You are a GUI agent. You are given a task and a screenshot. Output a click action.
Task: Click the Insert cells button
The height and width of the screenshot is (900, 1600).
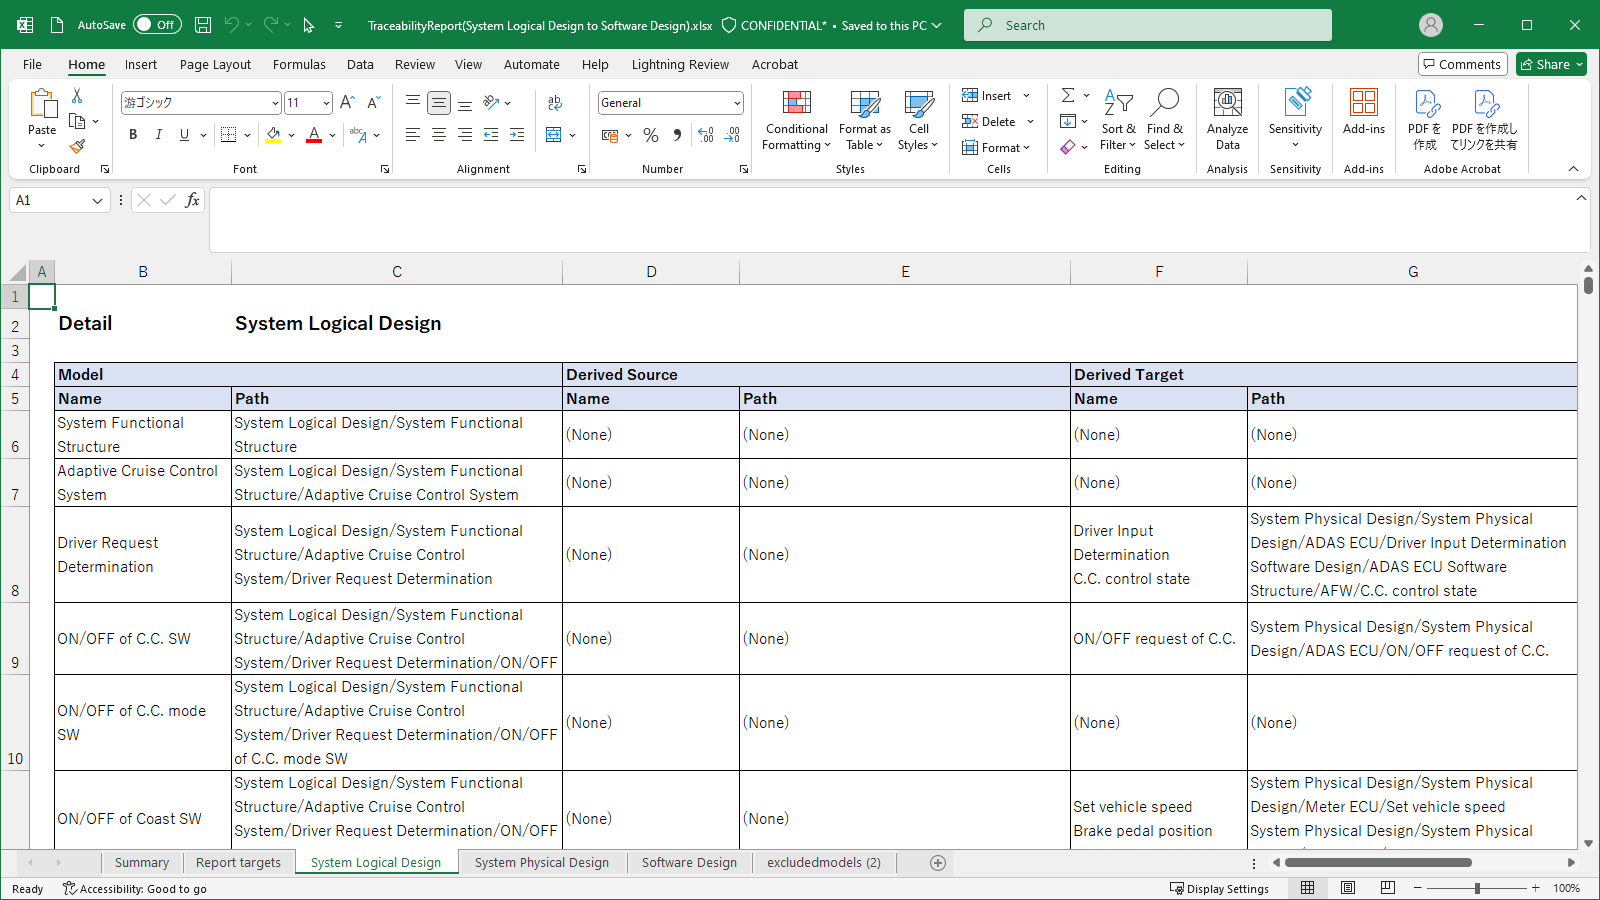coord(987,95)
